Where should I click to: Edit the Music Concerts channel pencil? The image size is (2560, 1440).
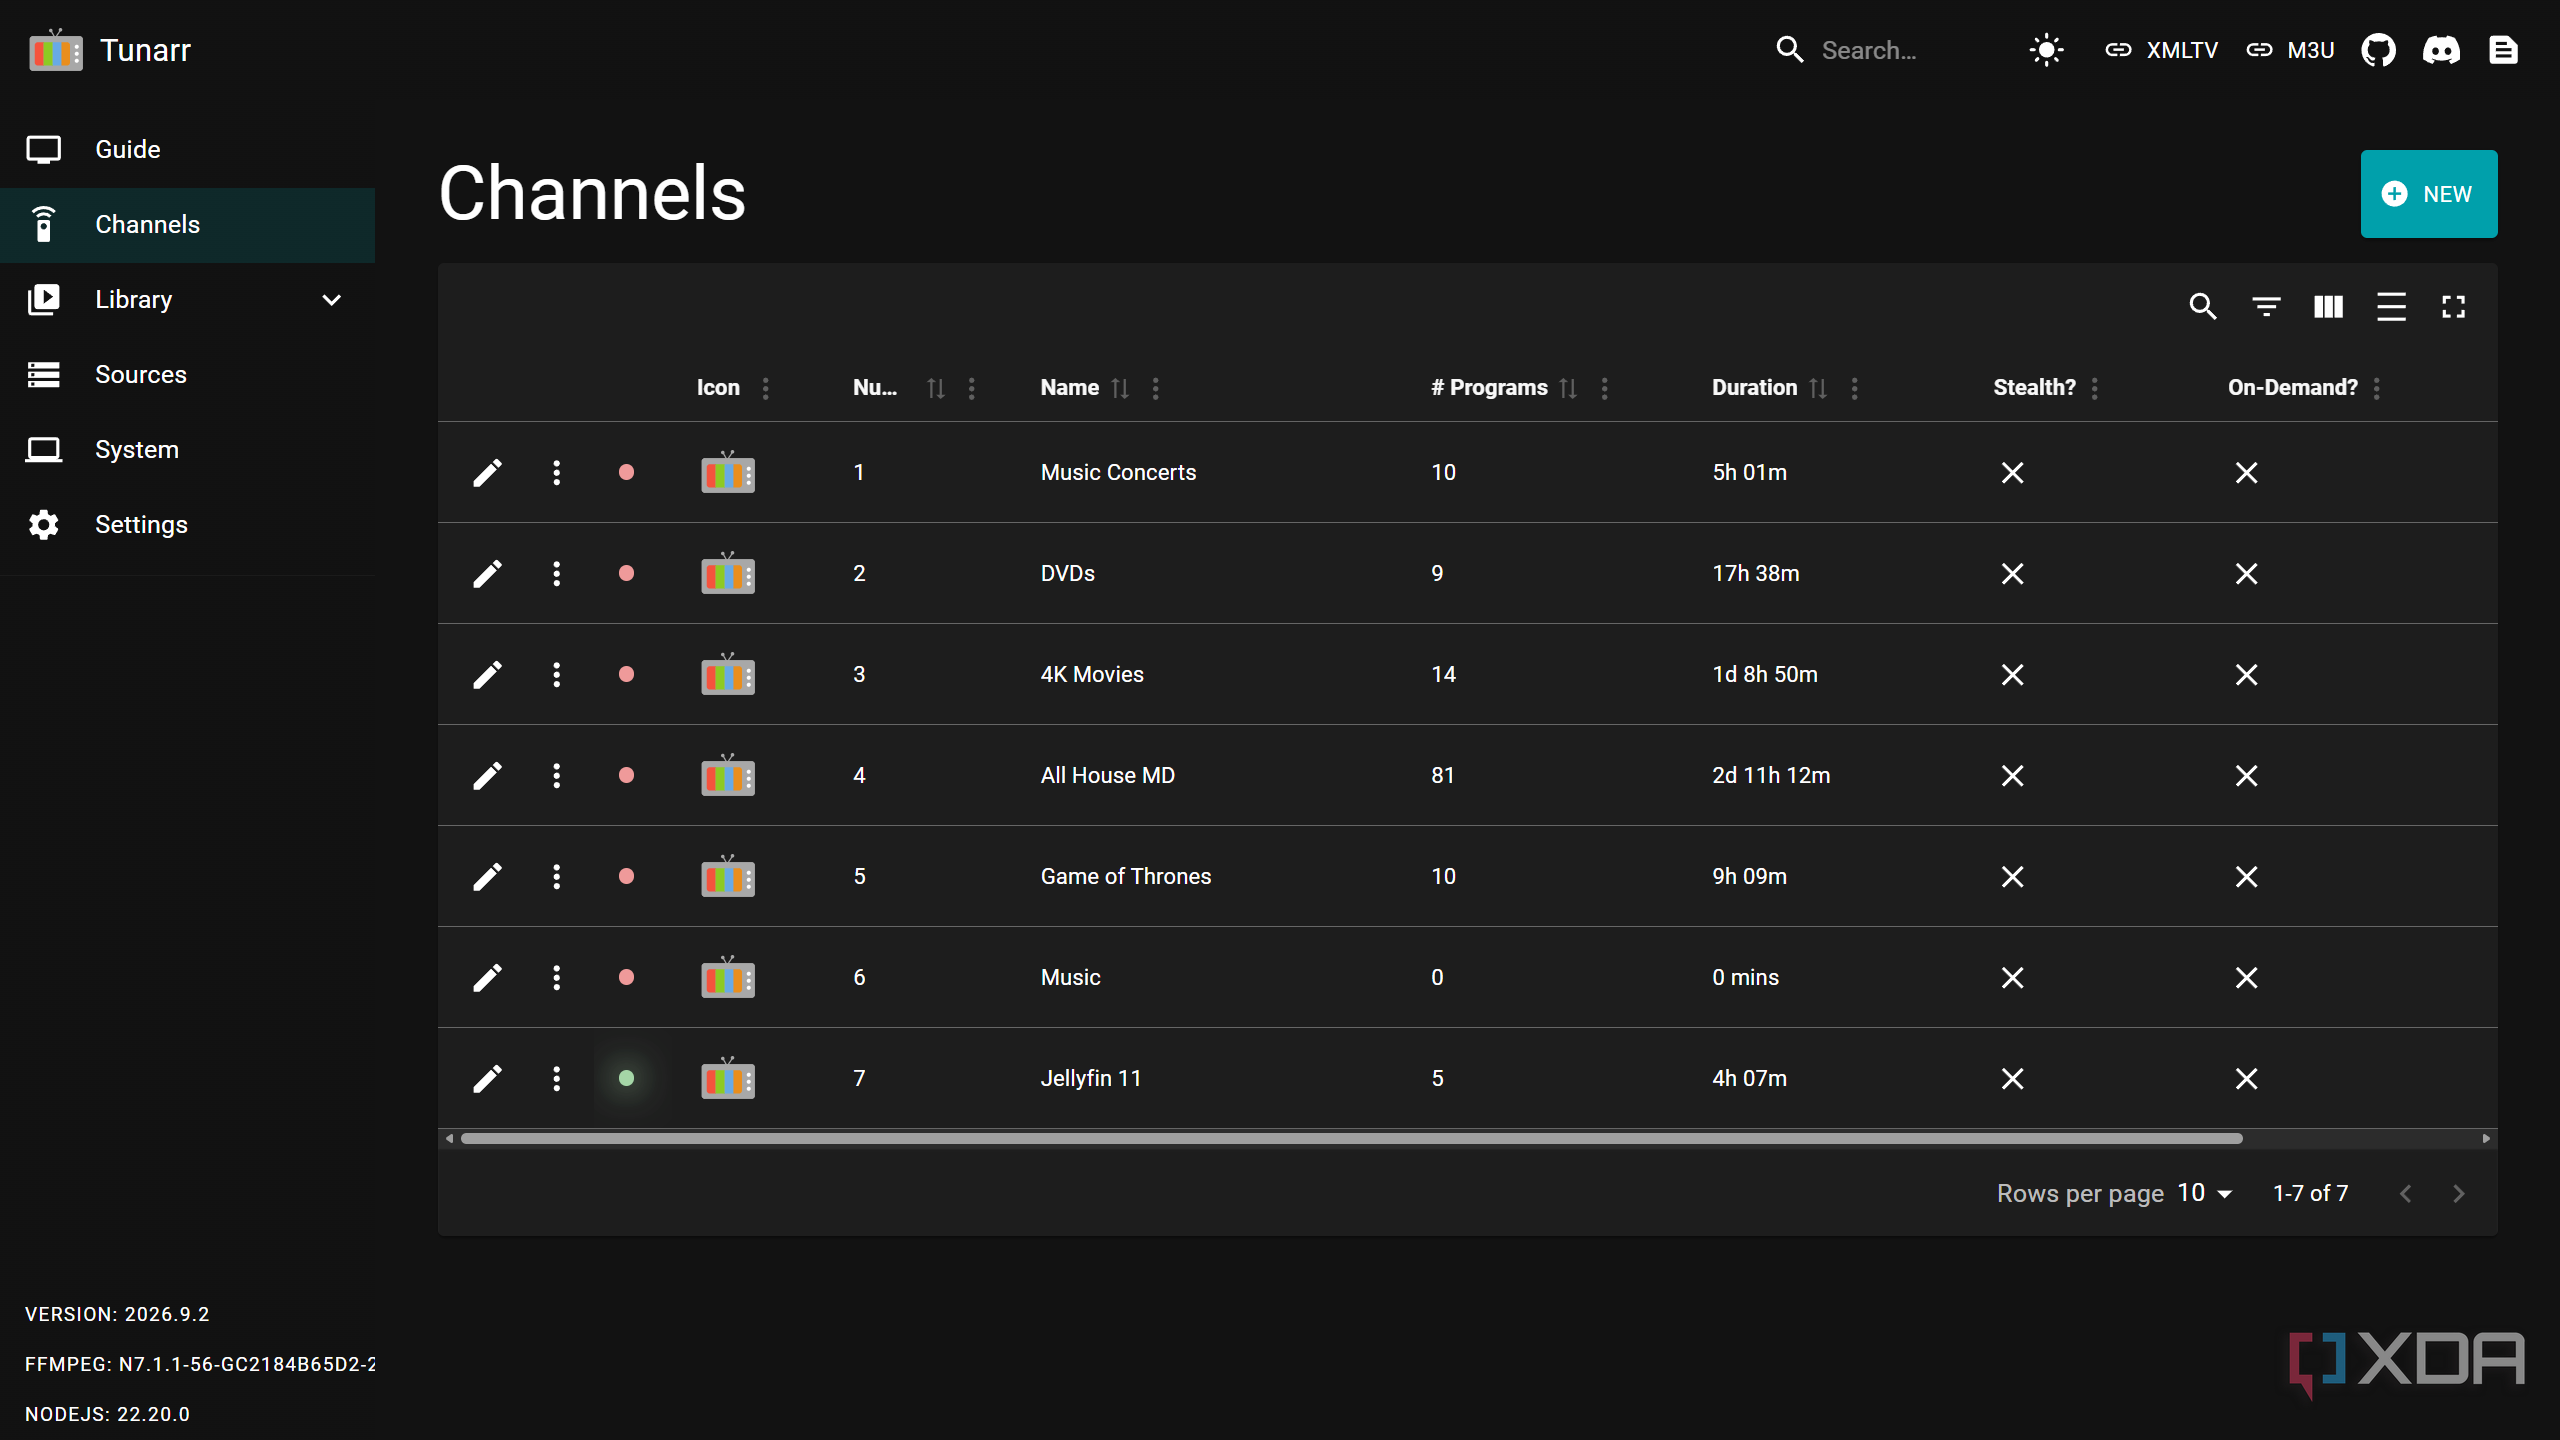coord(487,473)
